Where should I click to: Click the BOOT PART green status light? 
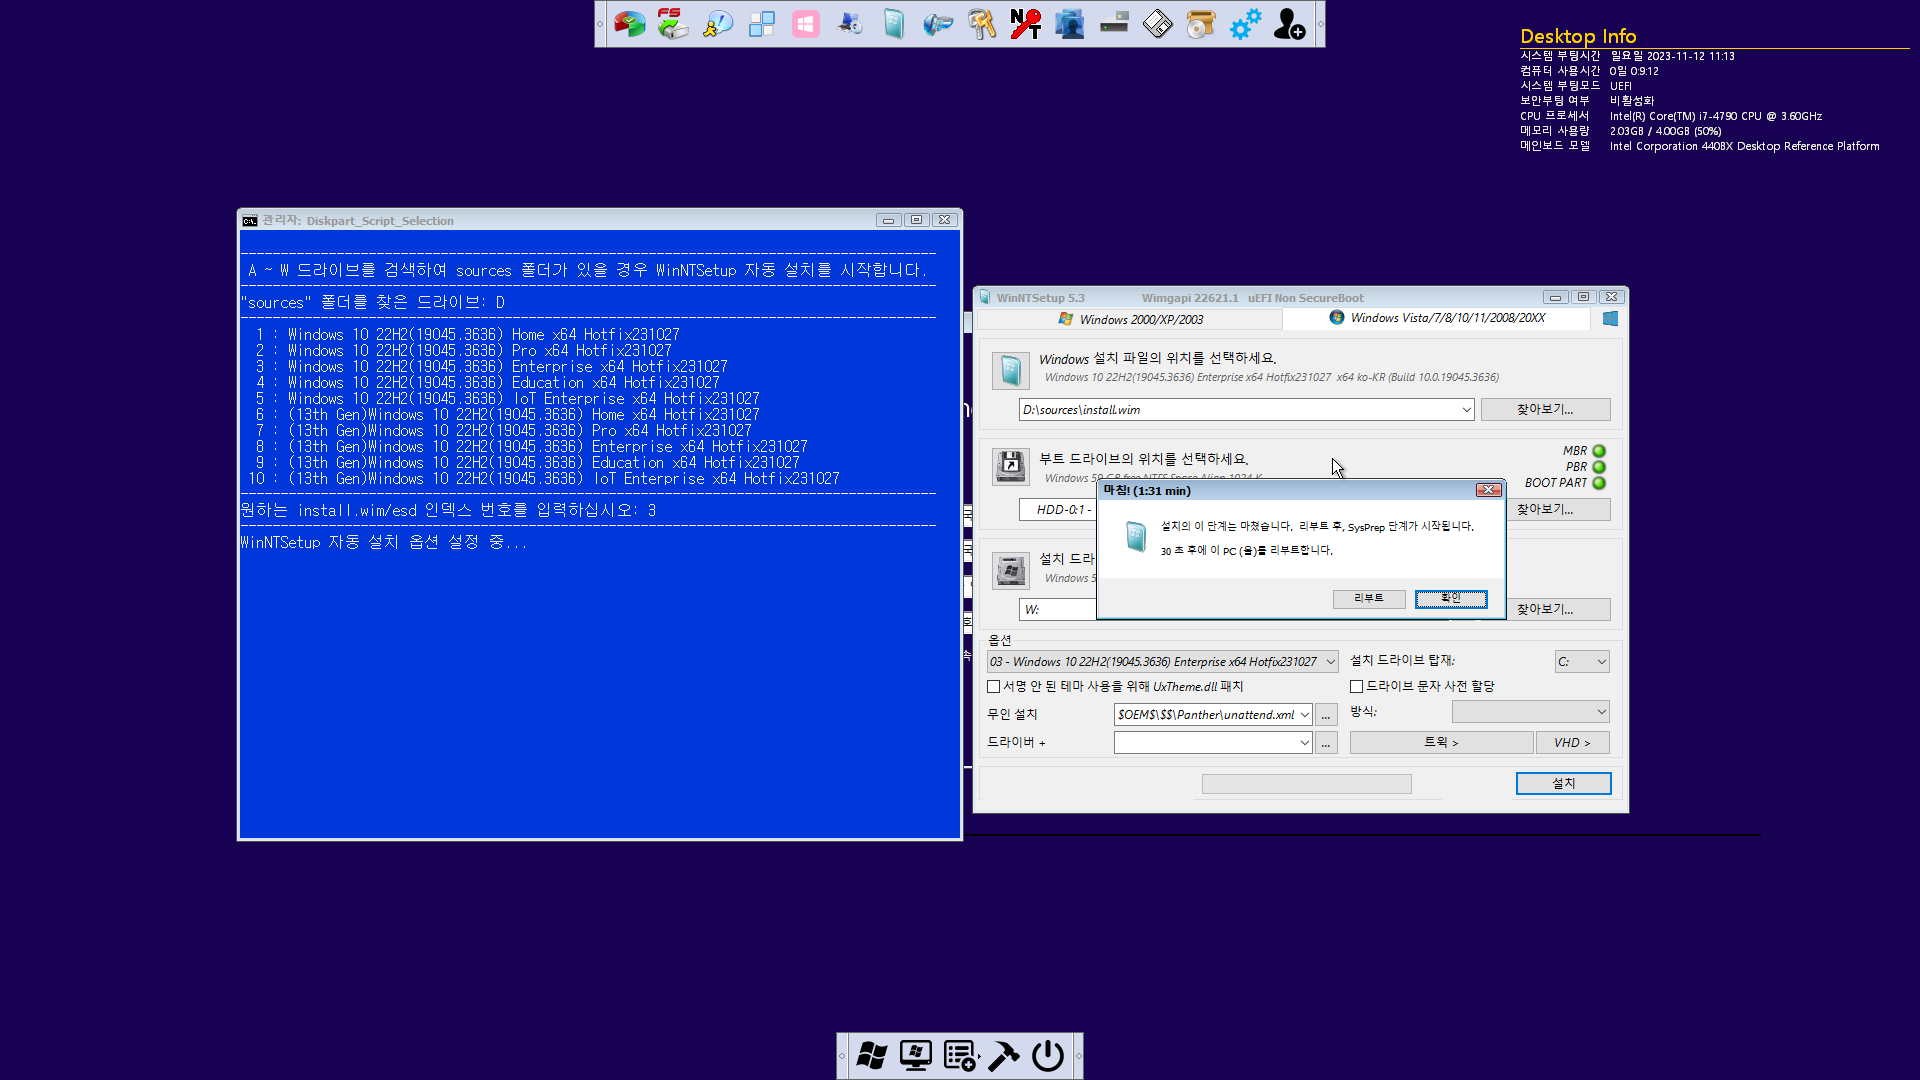coord(1599,483)
